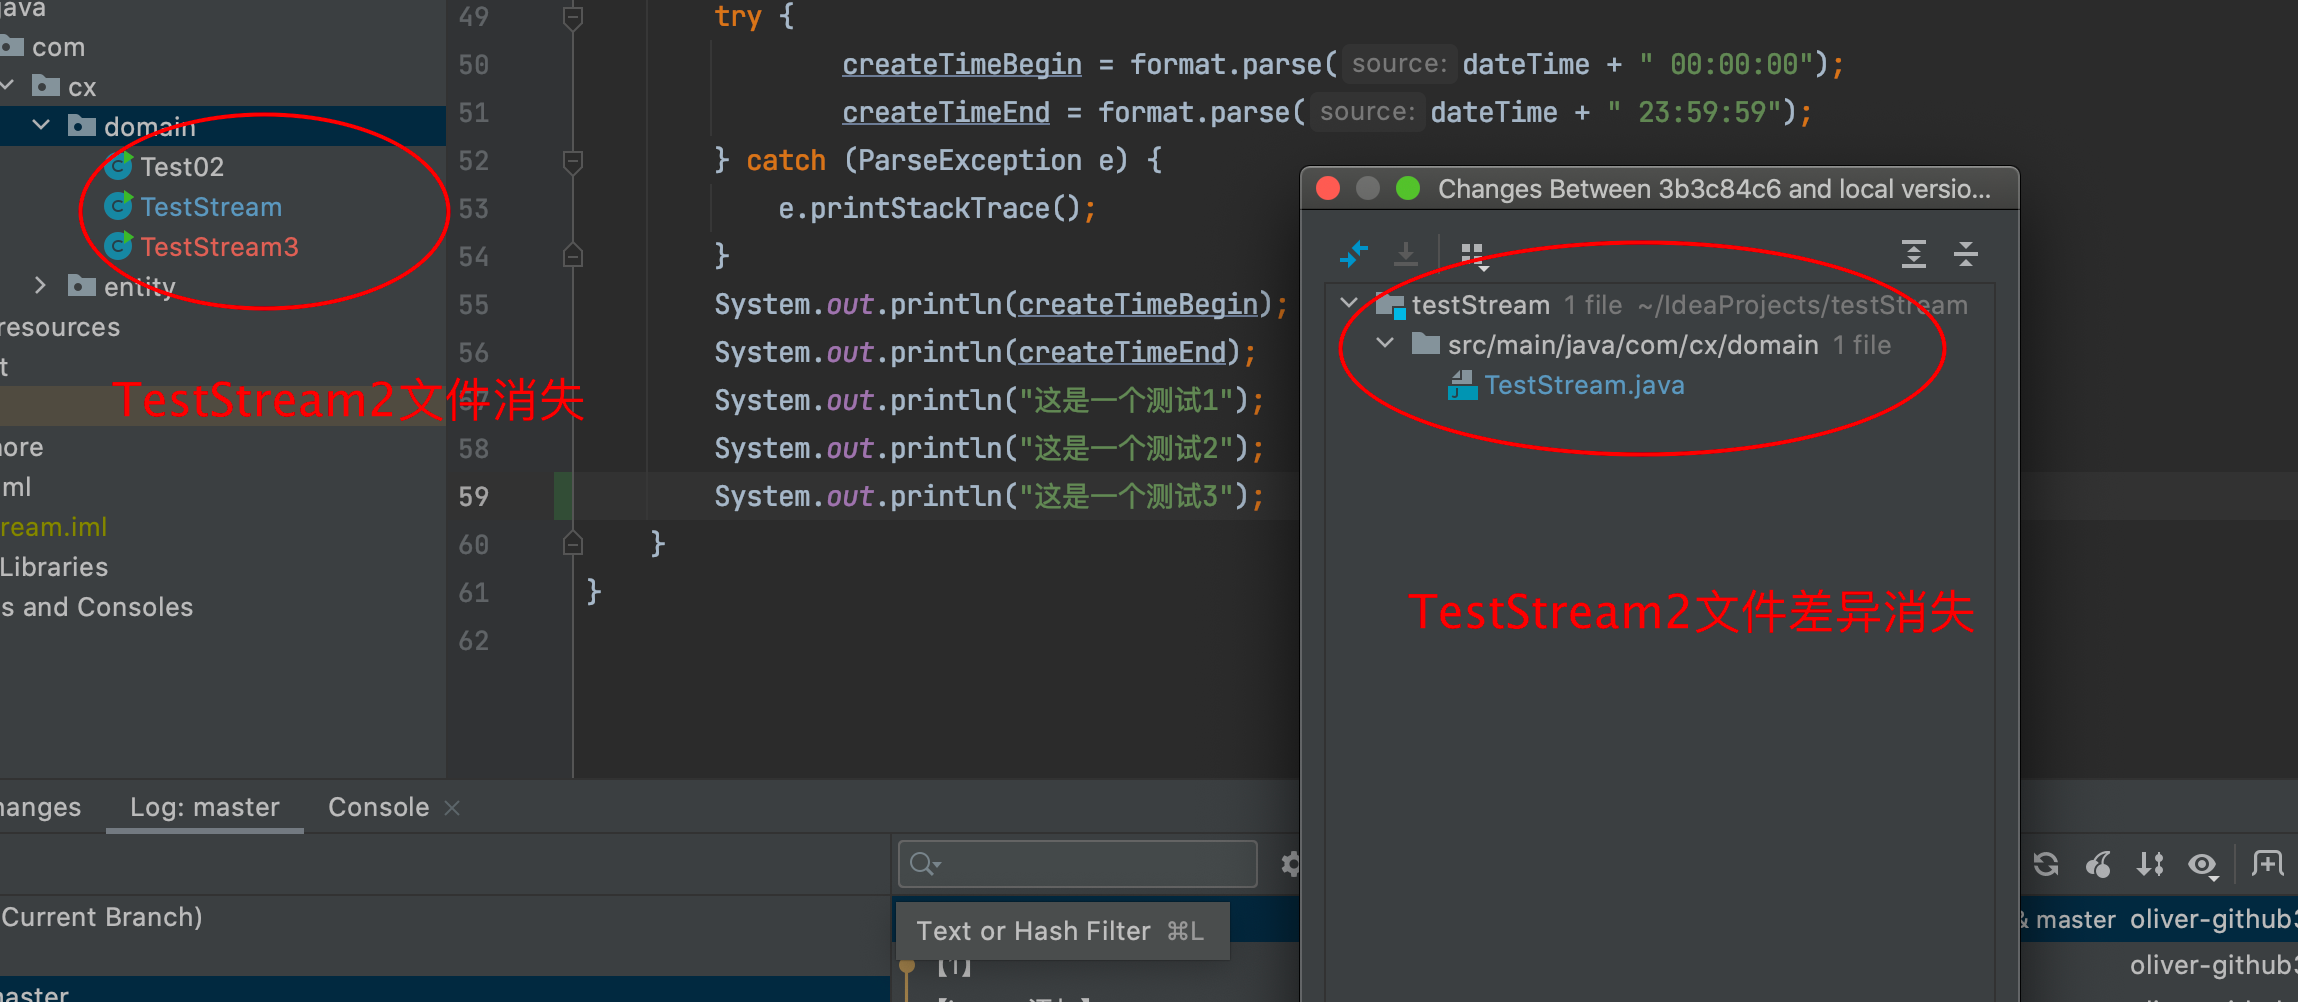Click the domain package folder icon
This screenshot has width=2298, height=1002.
(x=82, y=126)
